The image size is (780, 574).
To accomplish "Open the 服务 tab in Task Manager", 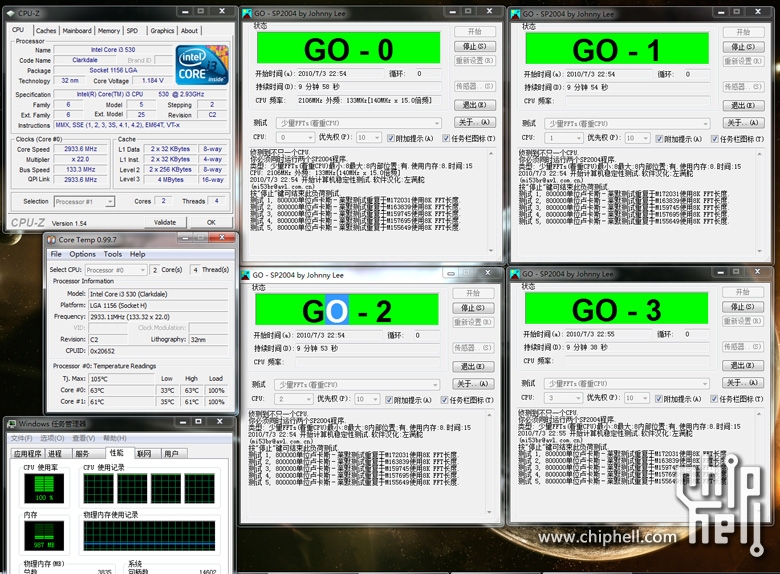I will pyautogui.click(x=82, y=454).
